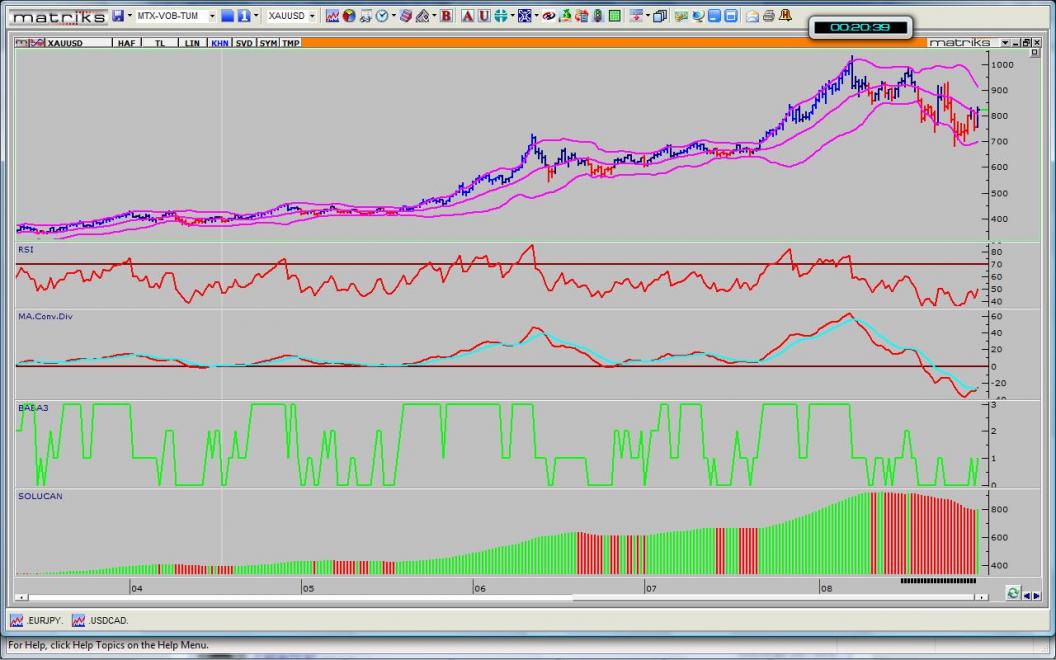Toggle the LIN chart scale button

point(192,43)
